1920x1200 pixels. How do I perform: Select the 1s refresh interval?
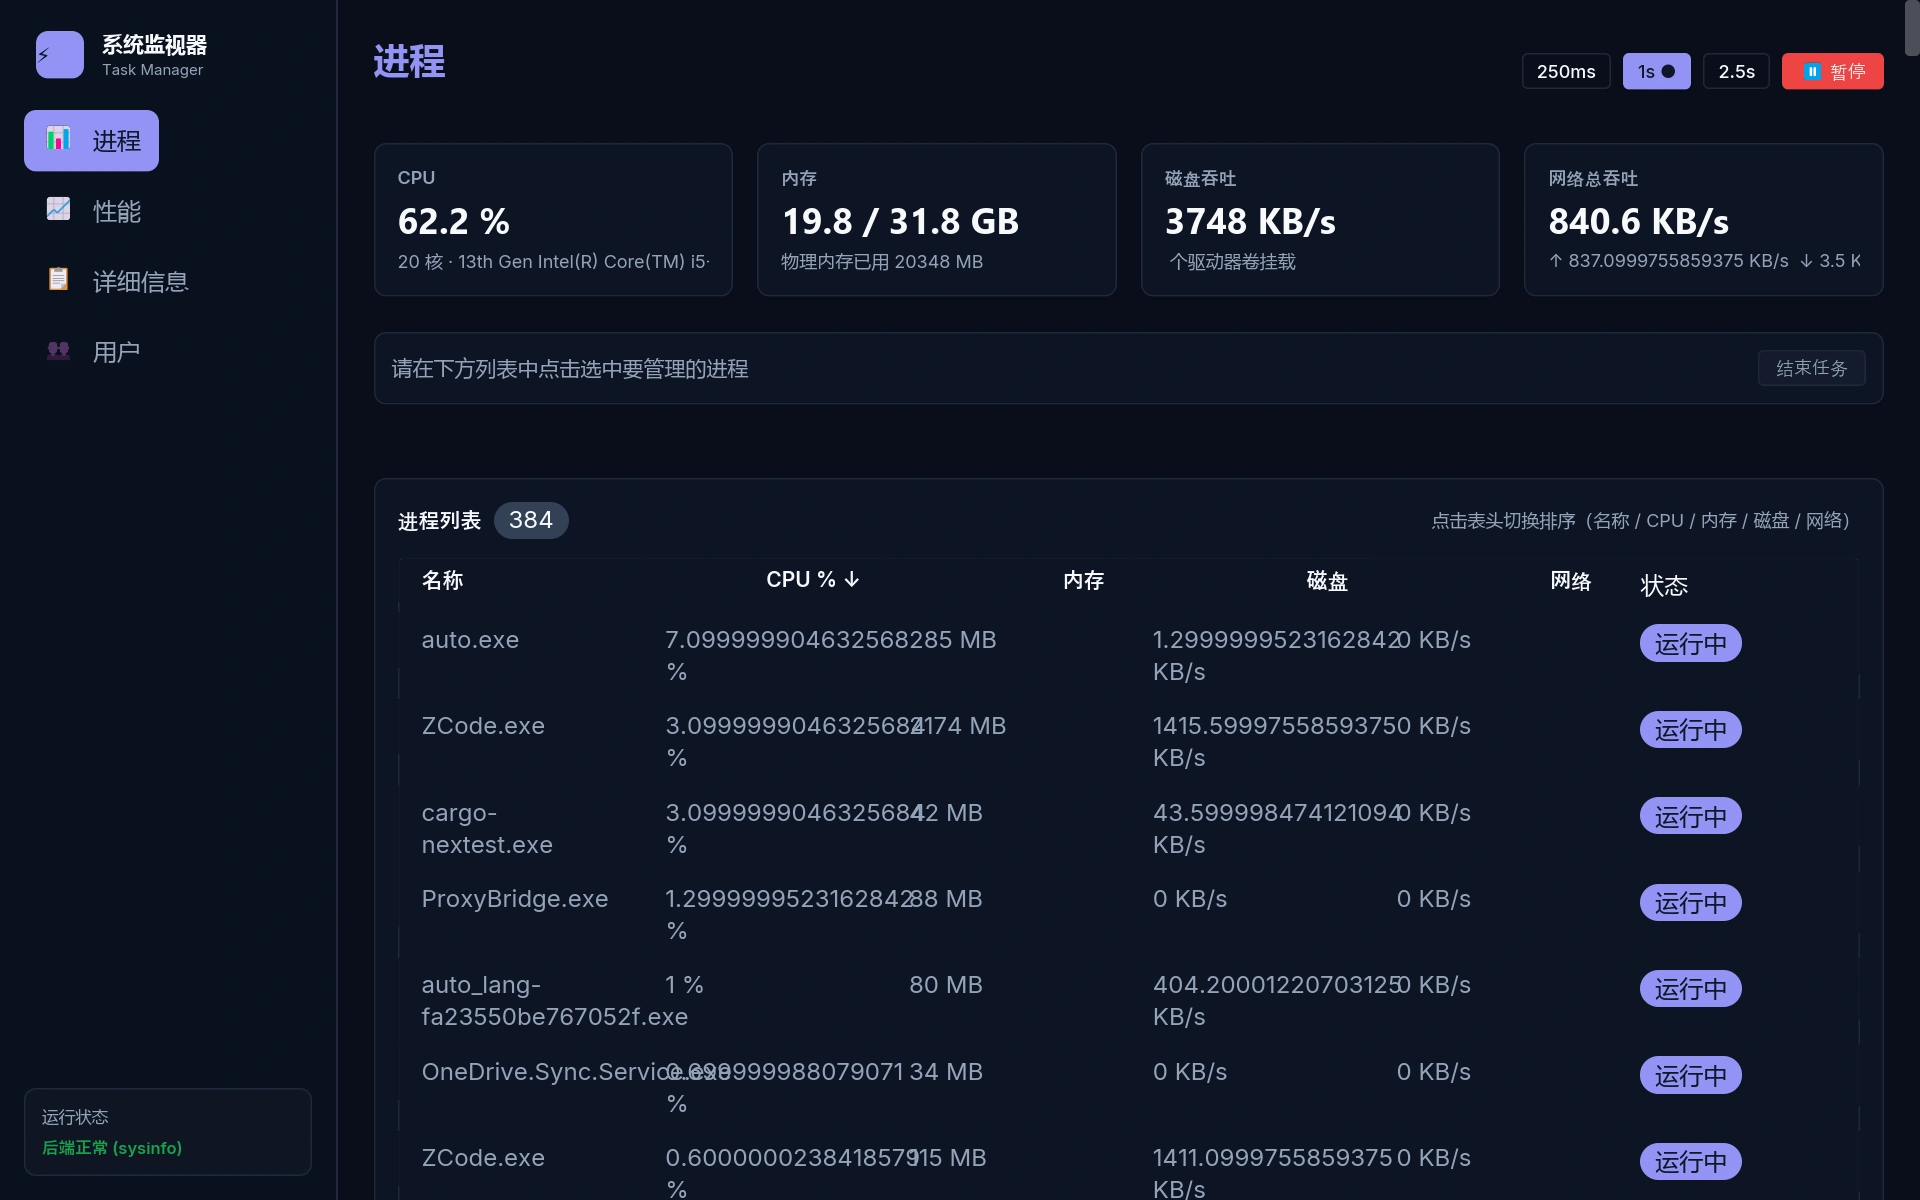click(x=1656, y=71)
